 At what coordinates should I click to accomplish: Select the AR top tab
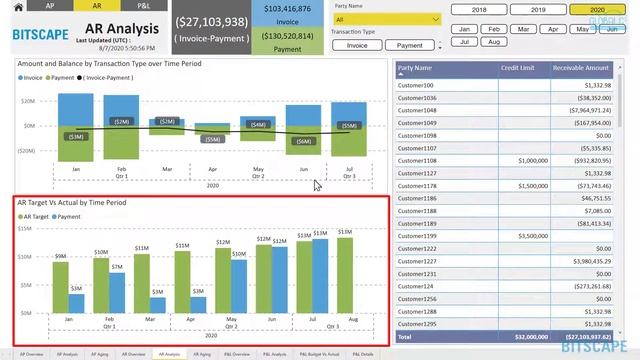97,6
